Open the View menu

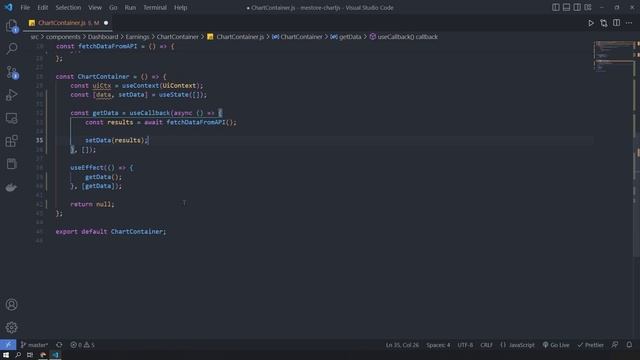pyautogui.click(x=95, y=7)
